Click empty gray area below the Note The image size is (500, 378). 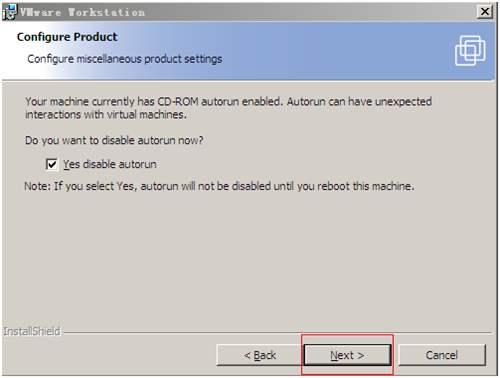[x=247, y=260]
